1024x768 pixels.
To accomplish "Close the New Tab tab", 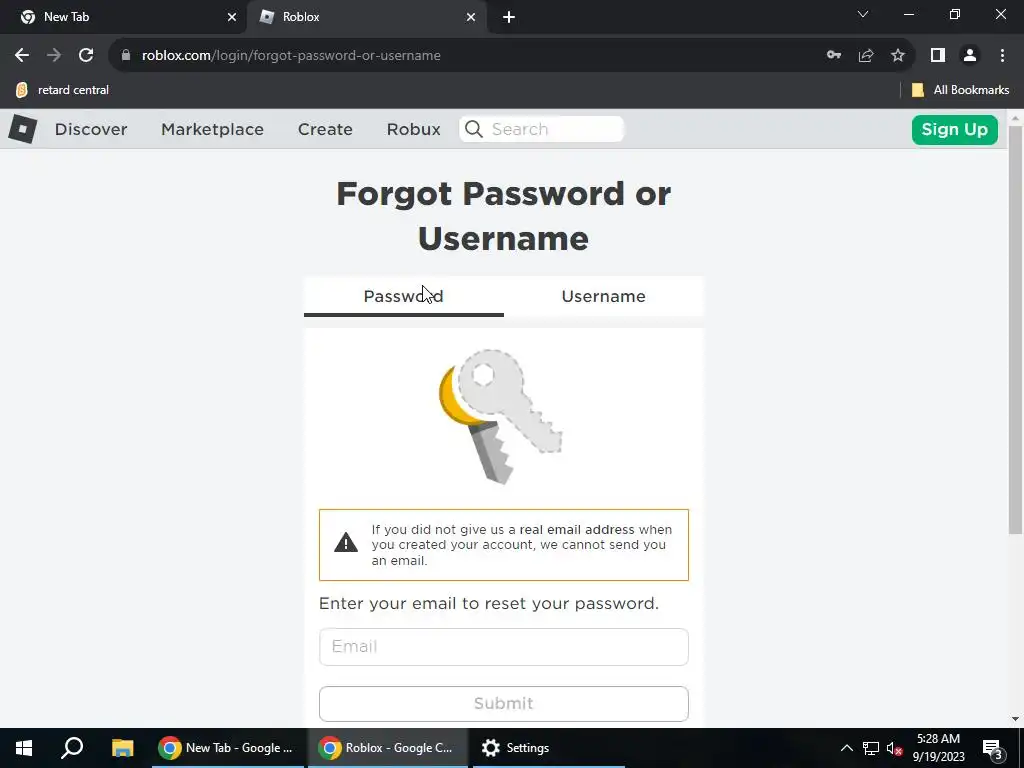I will coord(232,18).
